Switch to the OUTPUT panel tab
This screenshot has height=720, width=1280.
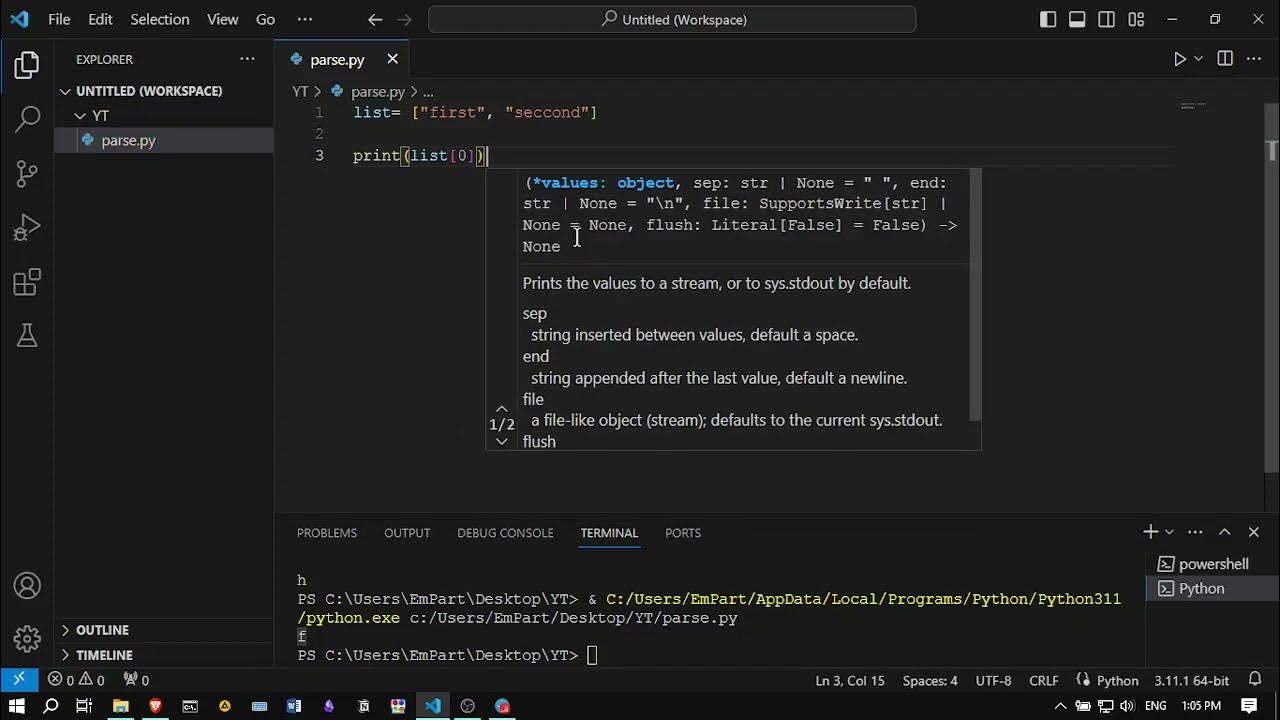tap(407, 533)
